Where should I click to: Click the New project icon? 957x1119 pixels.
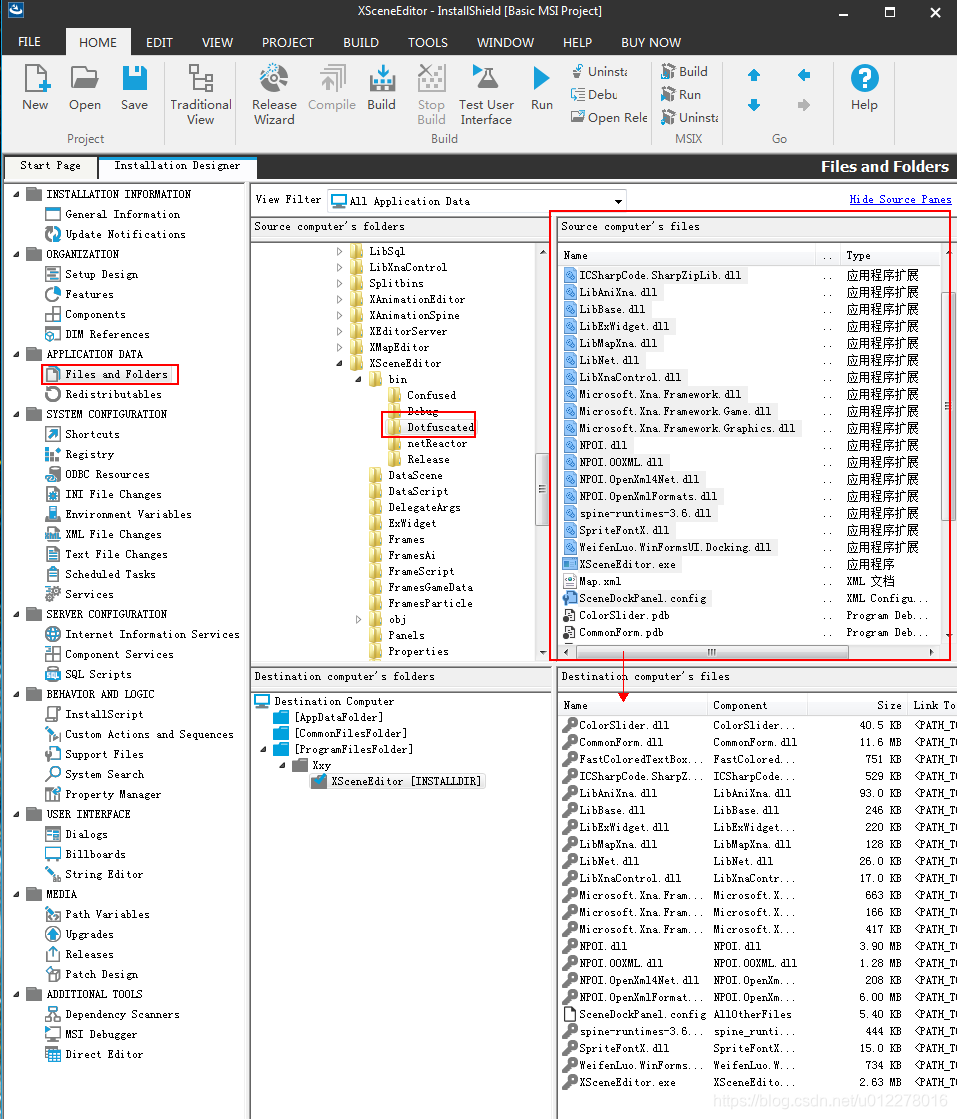click(x=35, y=88)
